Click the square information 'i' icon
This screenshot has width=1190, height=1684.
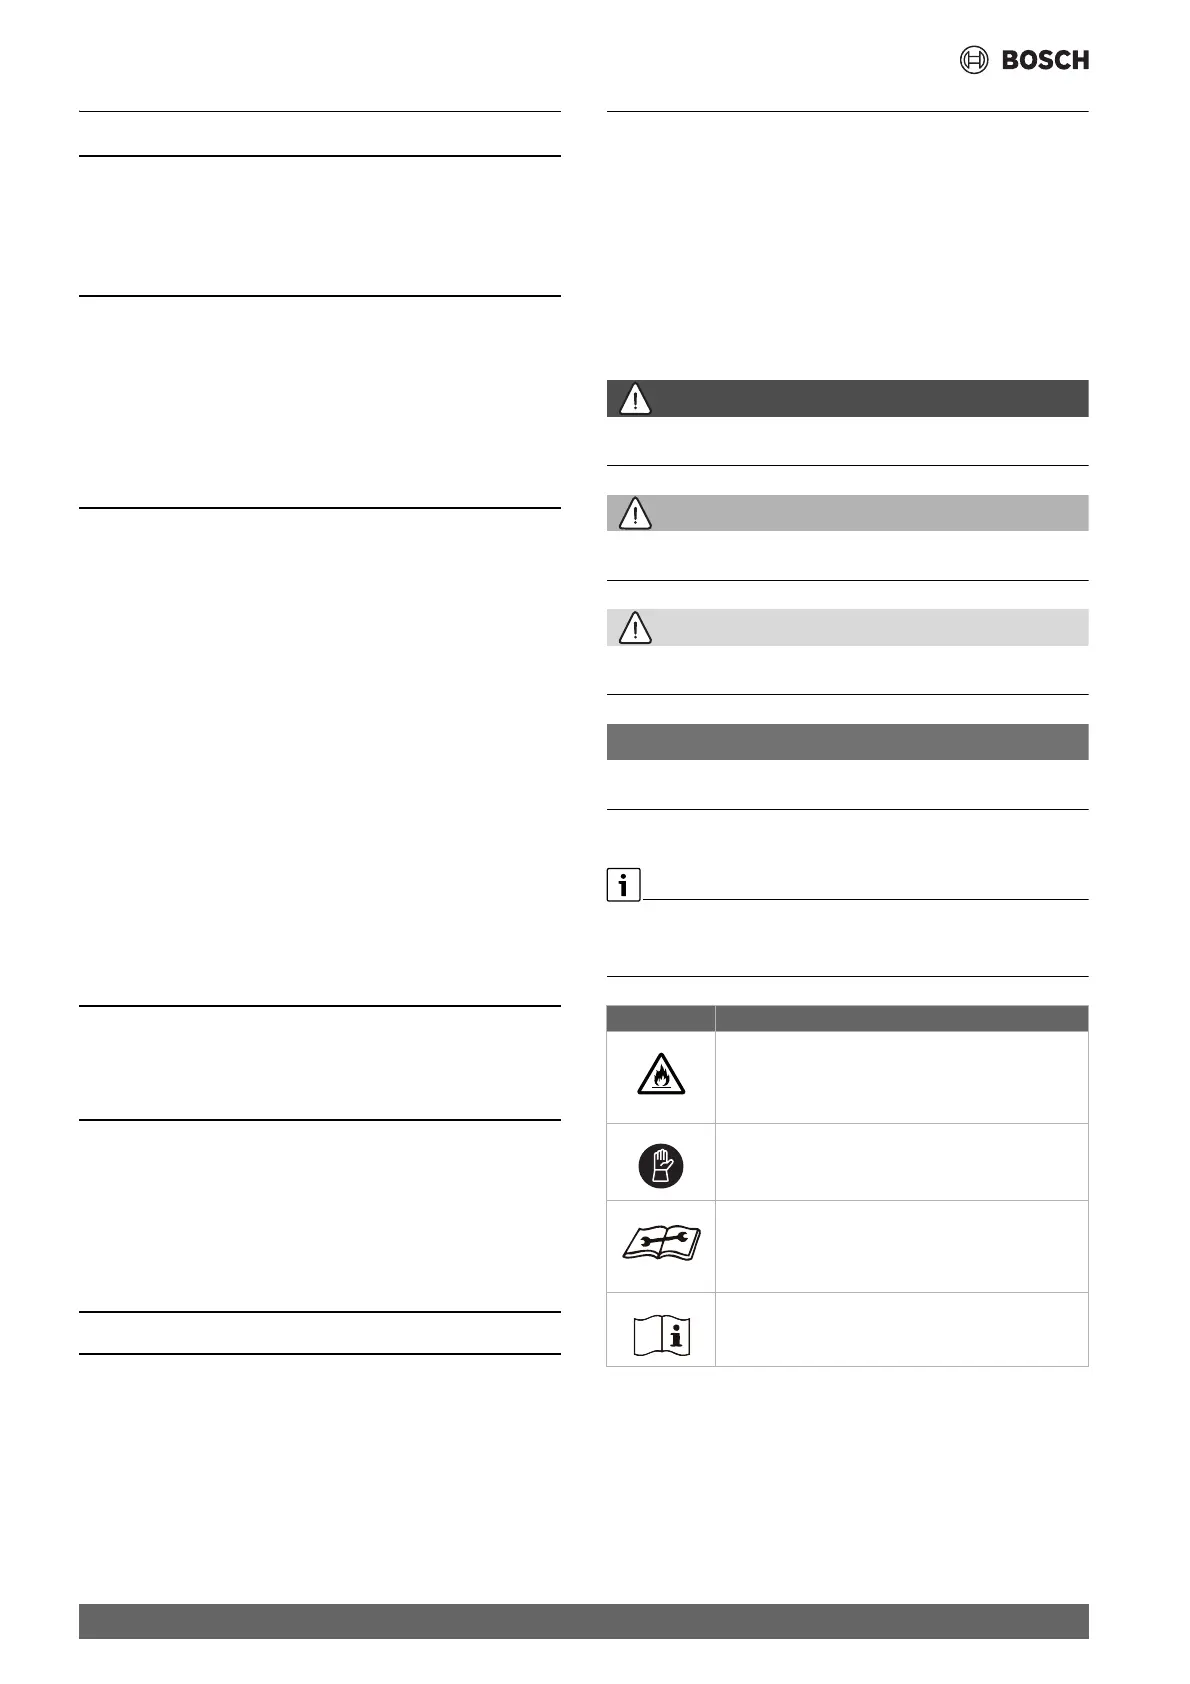623,886
